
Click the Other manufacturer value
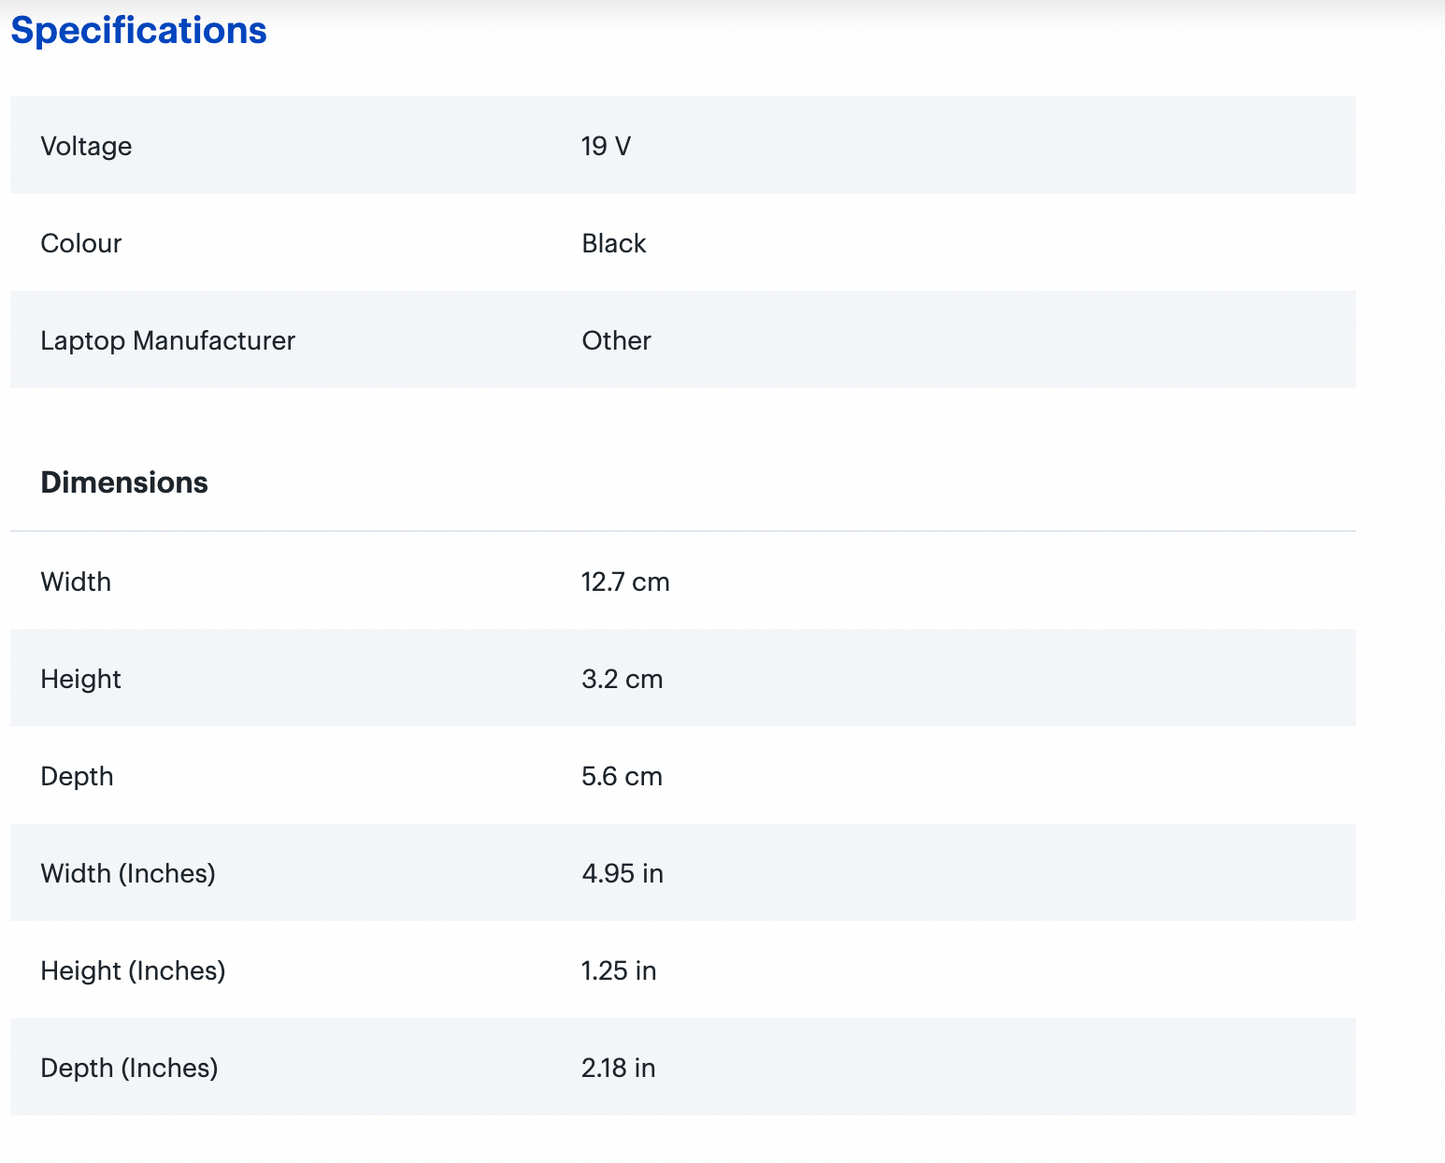point(616,340)
